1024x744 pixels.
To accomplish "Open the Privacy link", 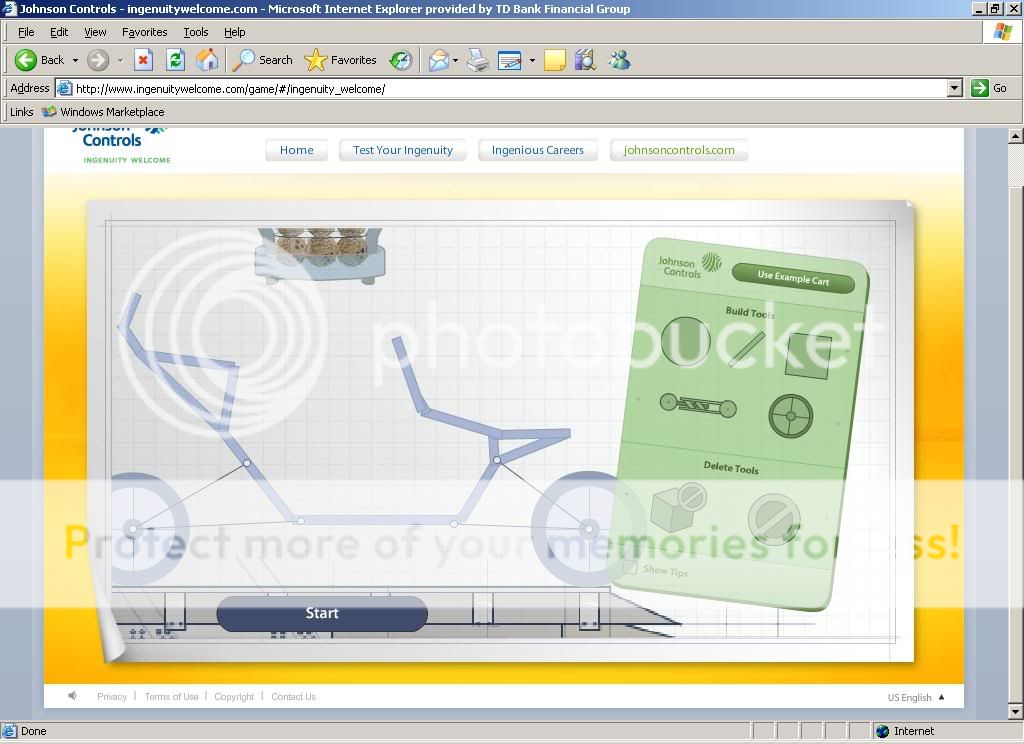I will click(112, 697).
